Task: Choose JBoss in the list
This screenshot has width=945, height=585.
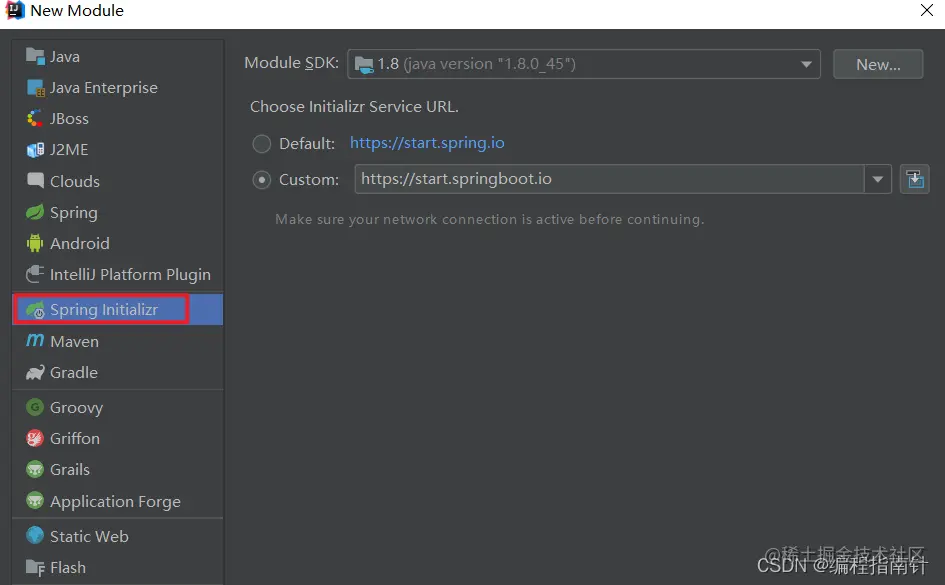Action: click(118, 119)
